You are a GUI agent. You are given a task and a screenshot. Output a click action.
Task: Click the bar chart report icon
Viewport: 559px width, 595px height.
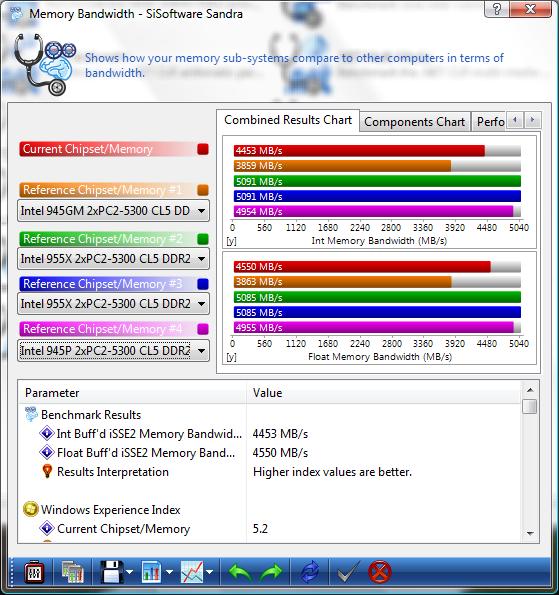[x=152, y=572]
